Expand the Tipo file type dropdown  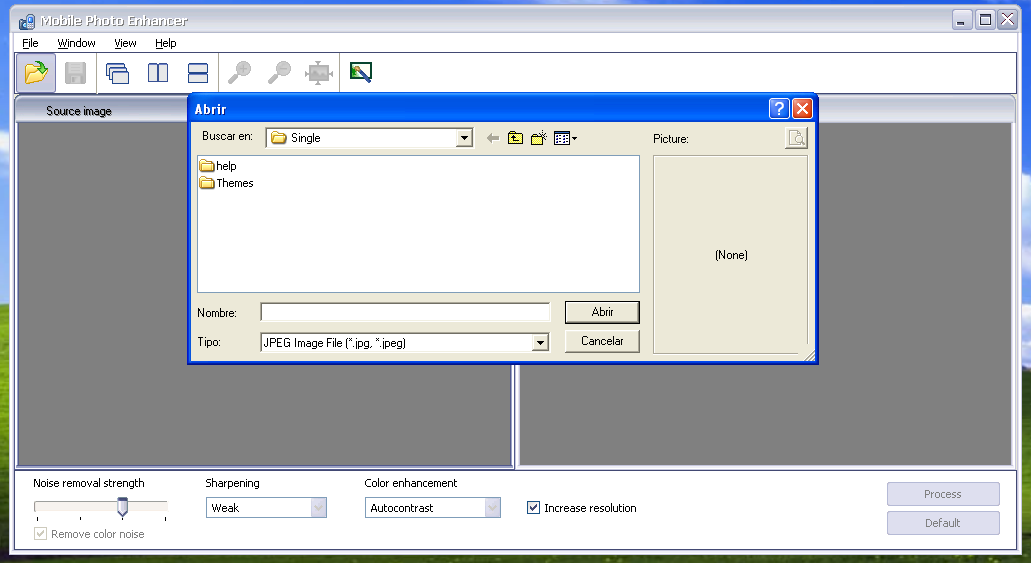click(x=540, y=343)
